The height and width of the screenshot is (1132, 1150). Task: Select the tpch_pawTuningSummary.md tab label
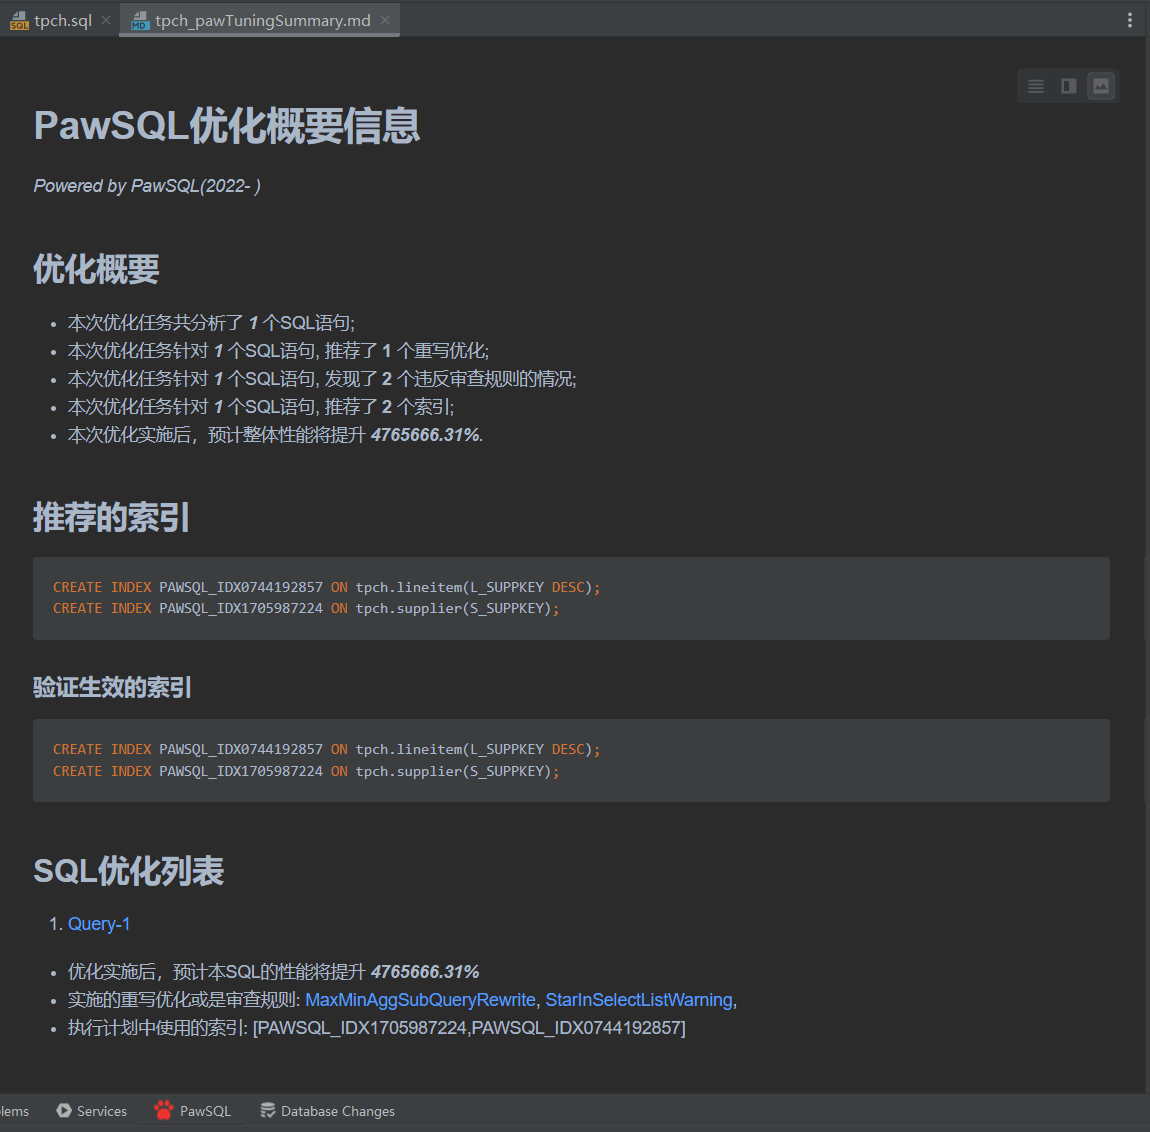[x=263, y=20]
